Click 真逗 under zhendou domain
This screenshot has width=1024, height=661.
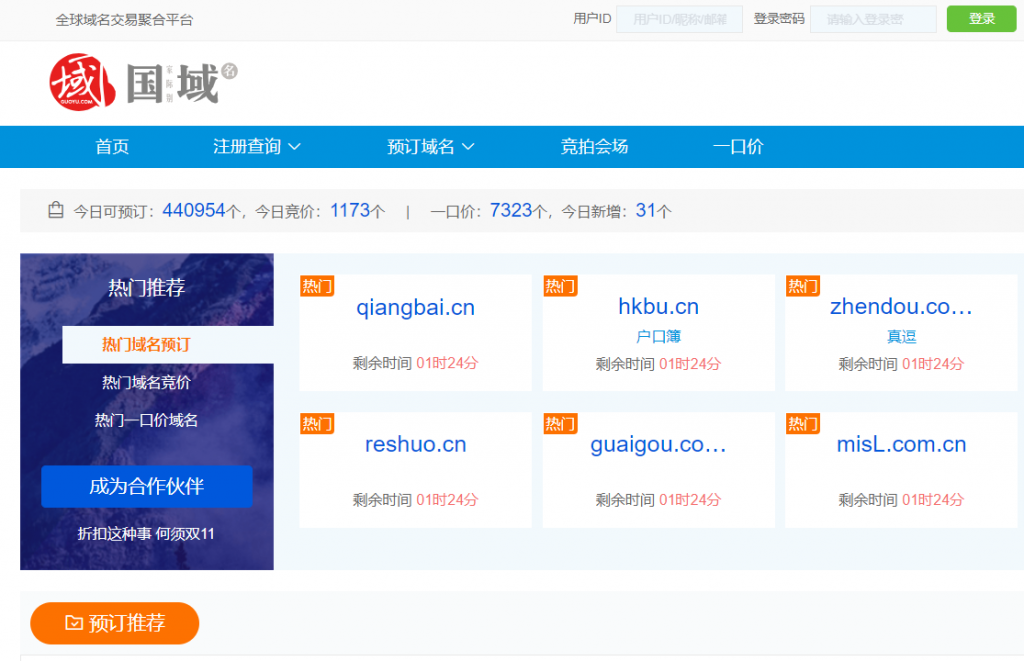[x=901, y=336]
